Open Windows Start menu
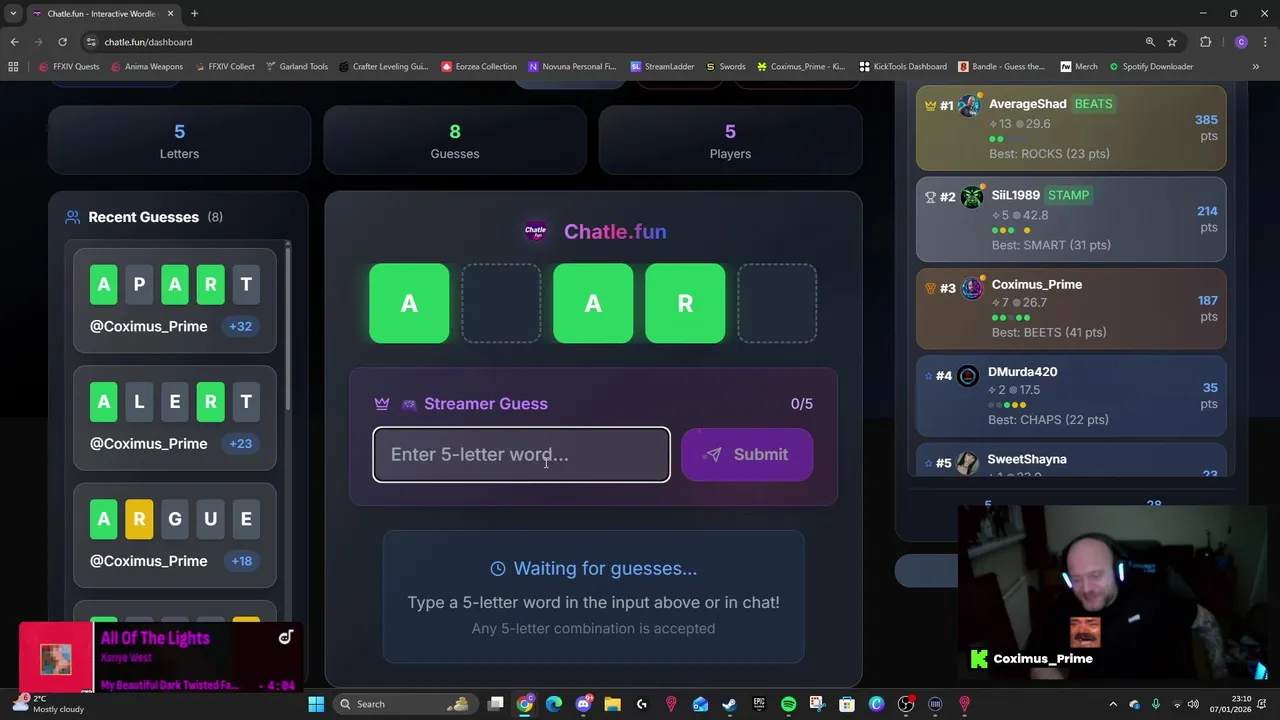 [316, 704]
